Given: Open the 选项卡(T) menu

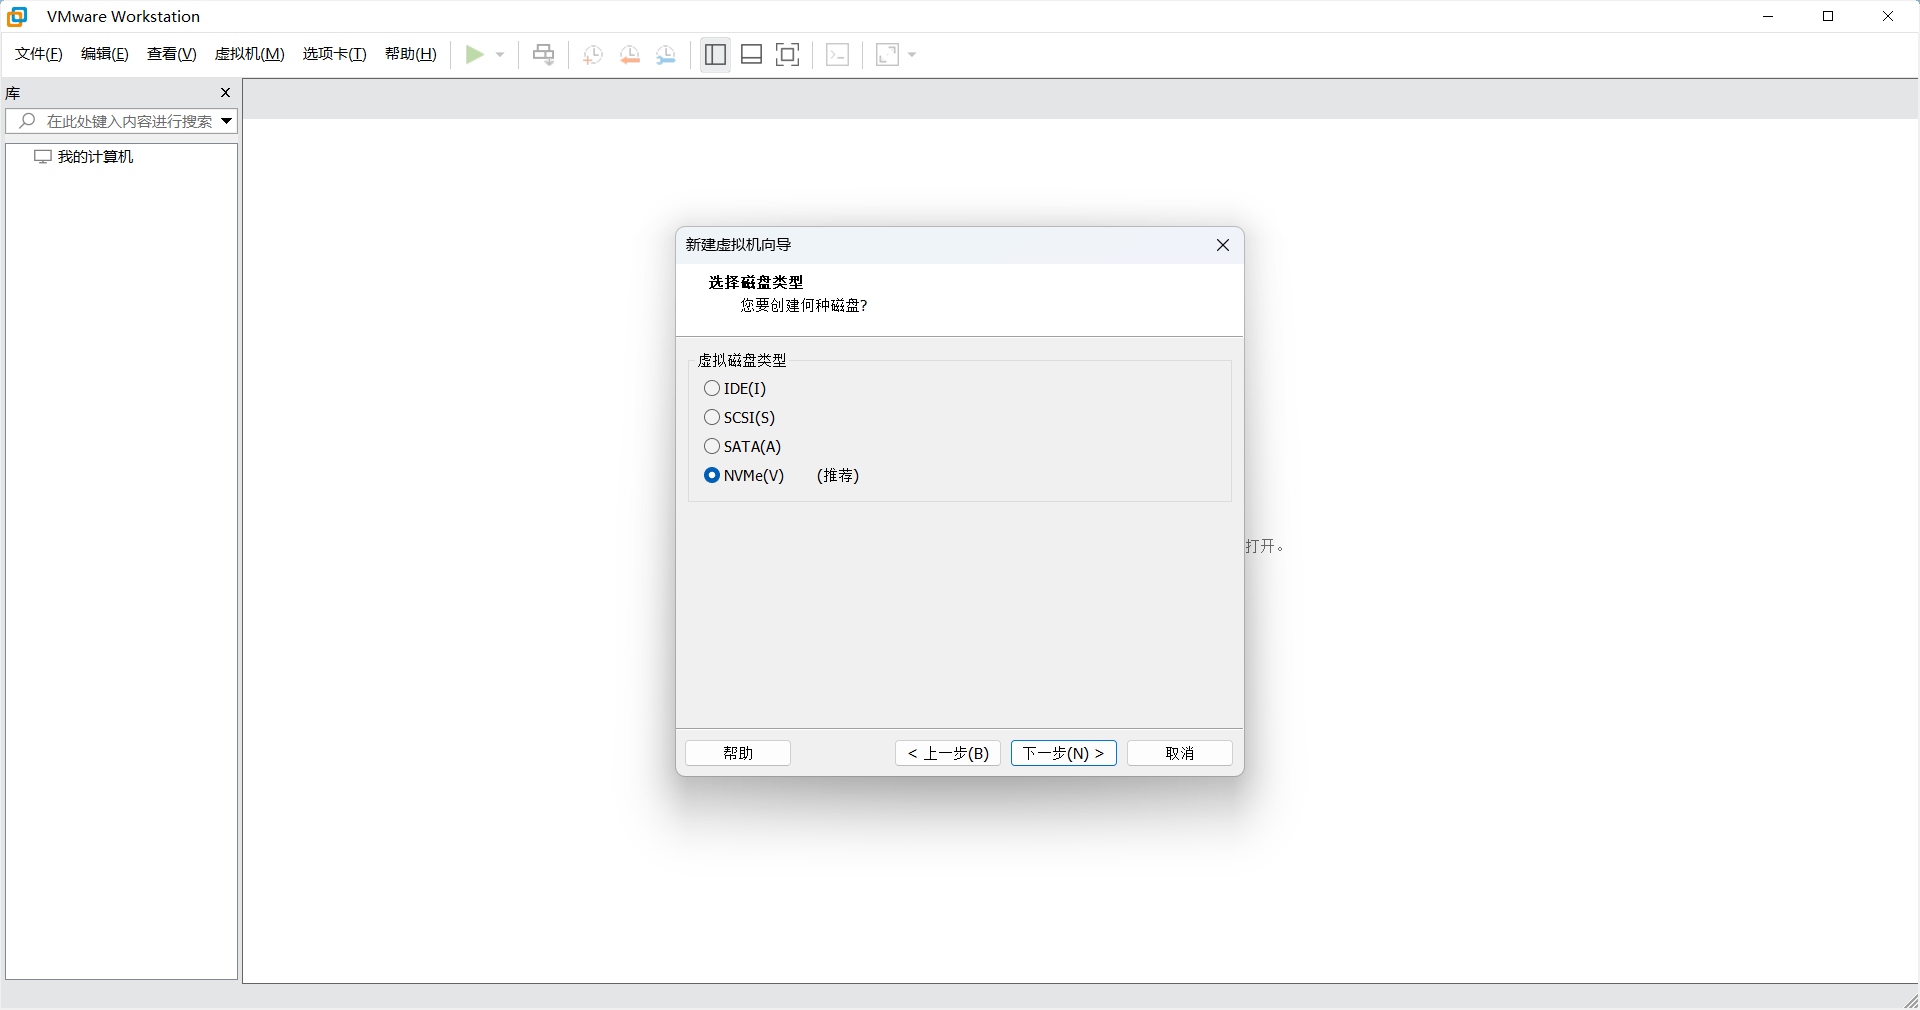Looking at the screenshot, I should pyautogui.click(x=335, y=54).
